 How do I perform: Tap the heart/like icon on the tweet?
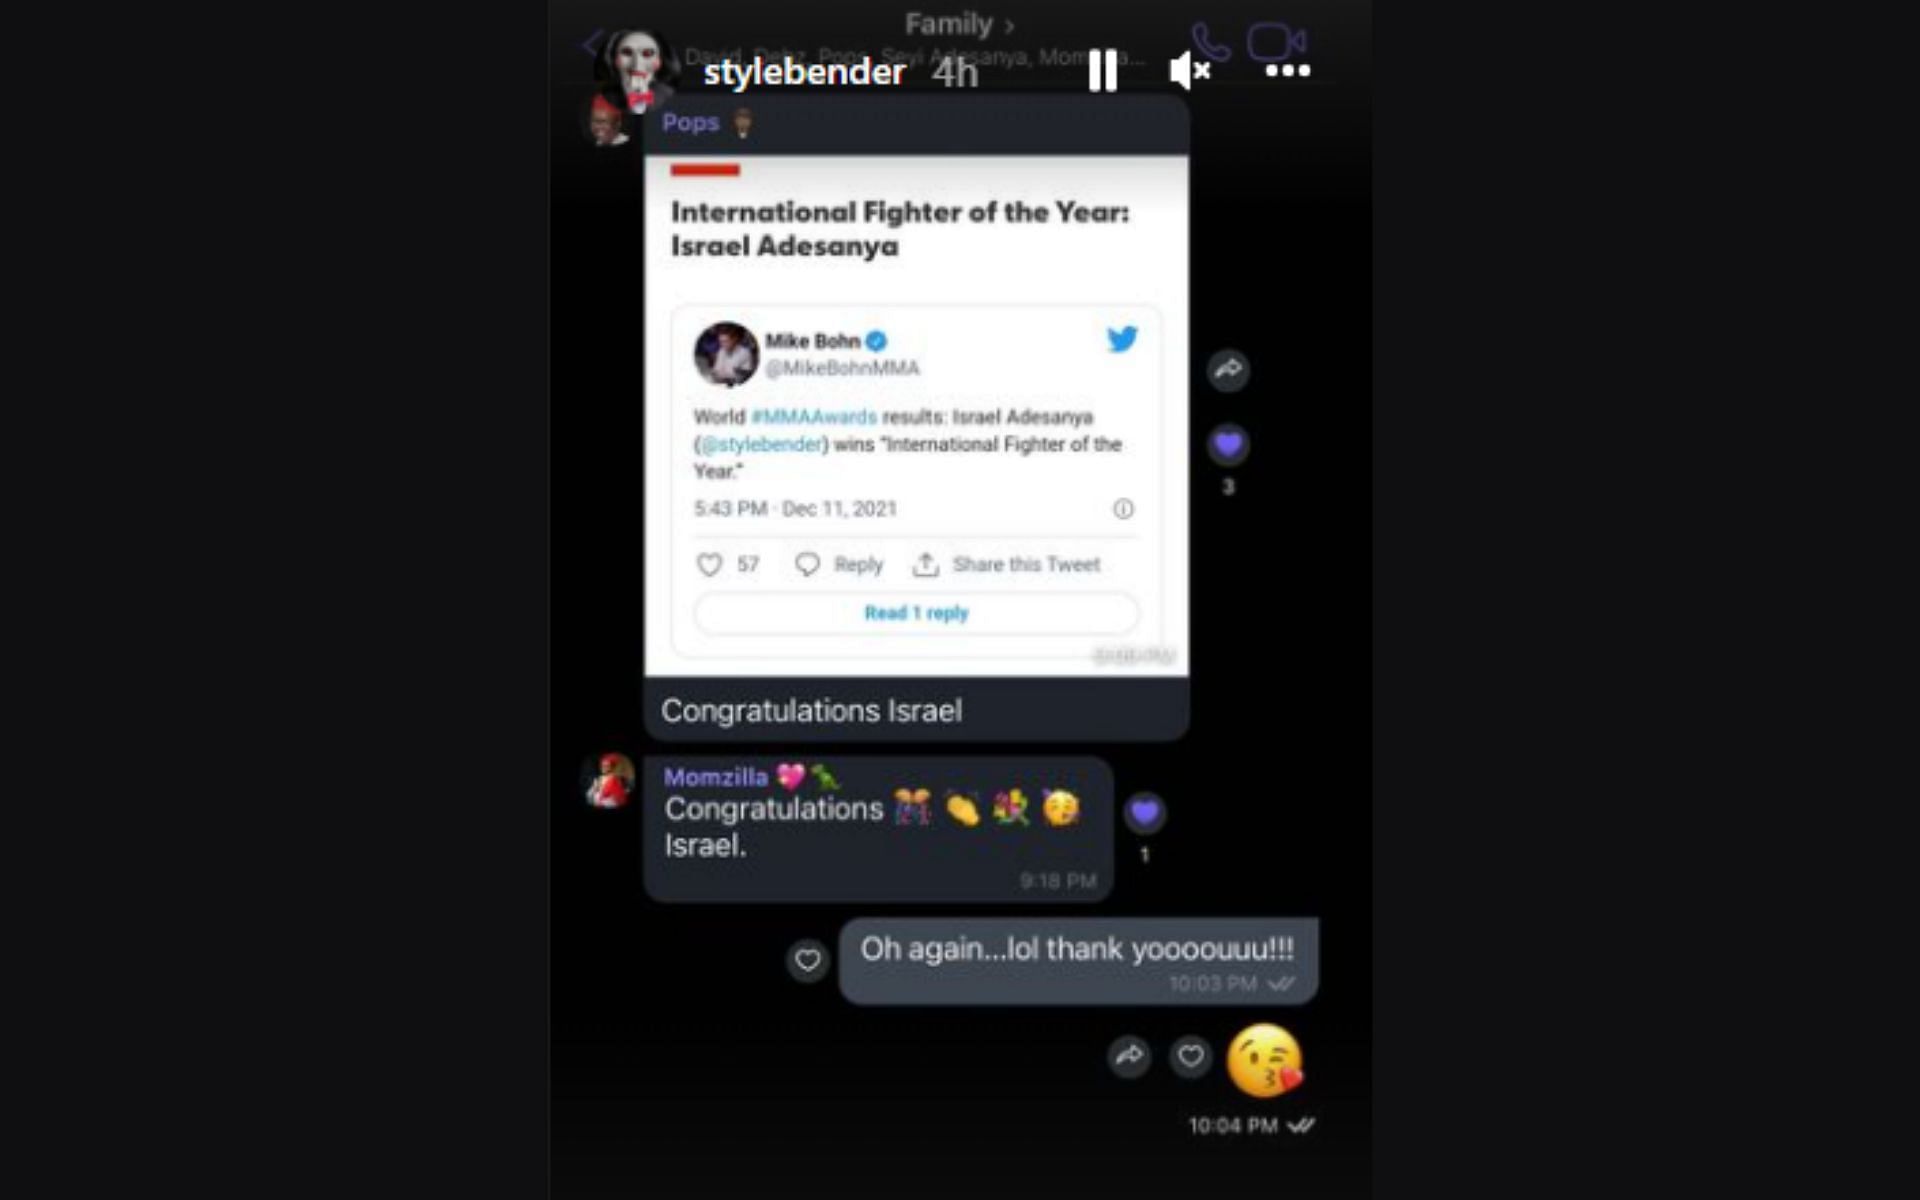[x=710, y=563]
